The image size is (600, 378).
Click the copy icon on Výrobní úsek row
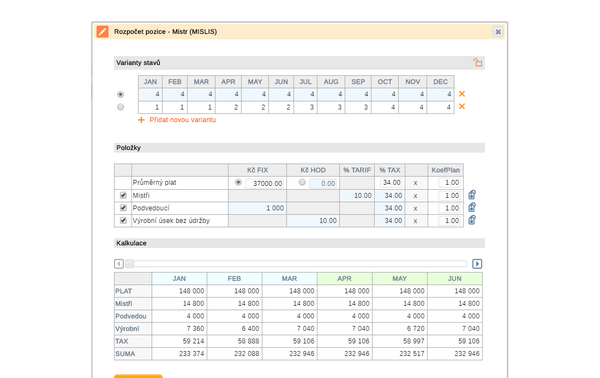coord(472,220)
